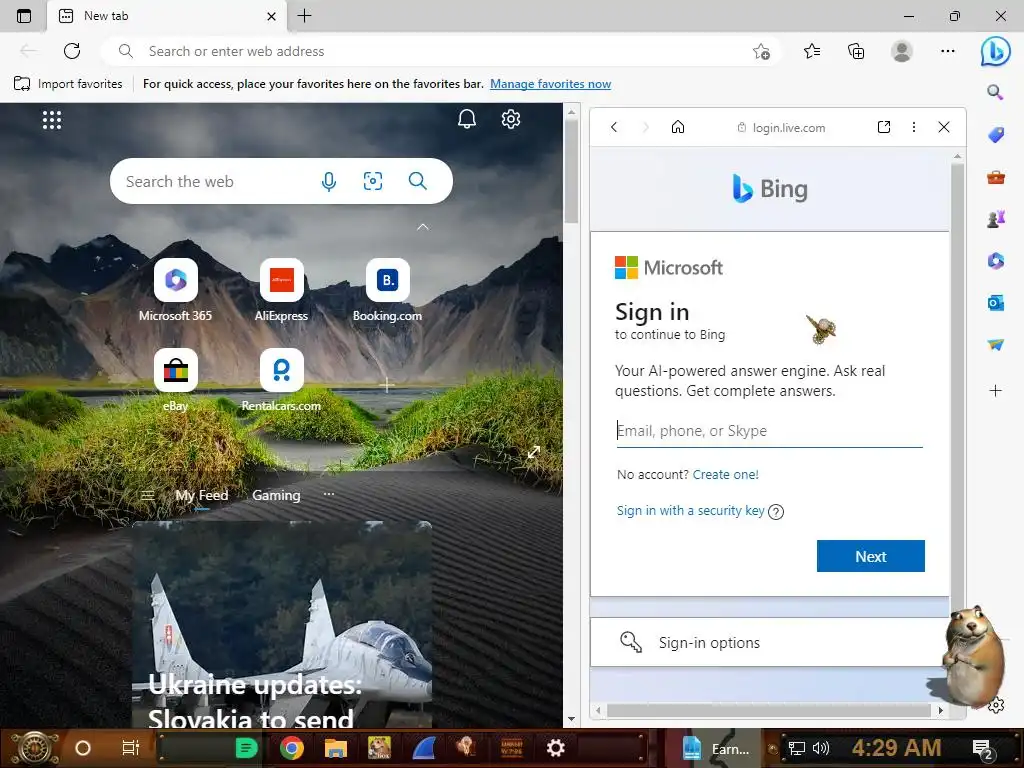Click the sidebar pane horizontal scrollbar

769,710
